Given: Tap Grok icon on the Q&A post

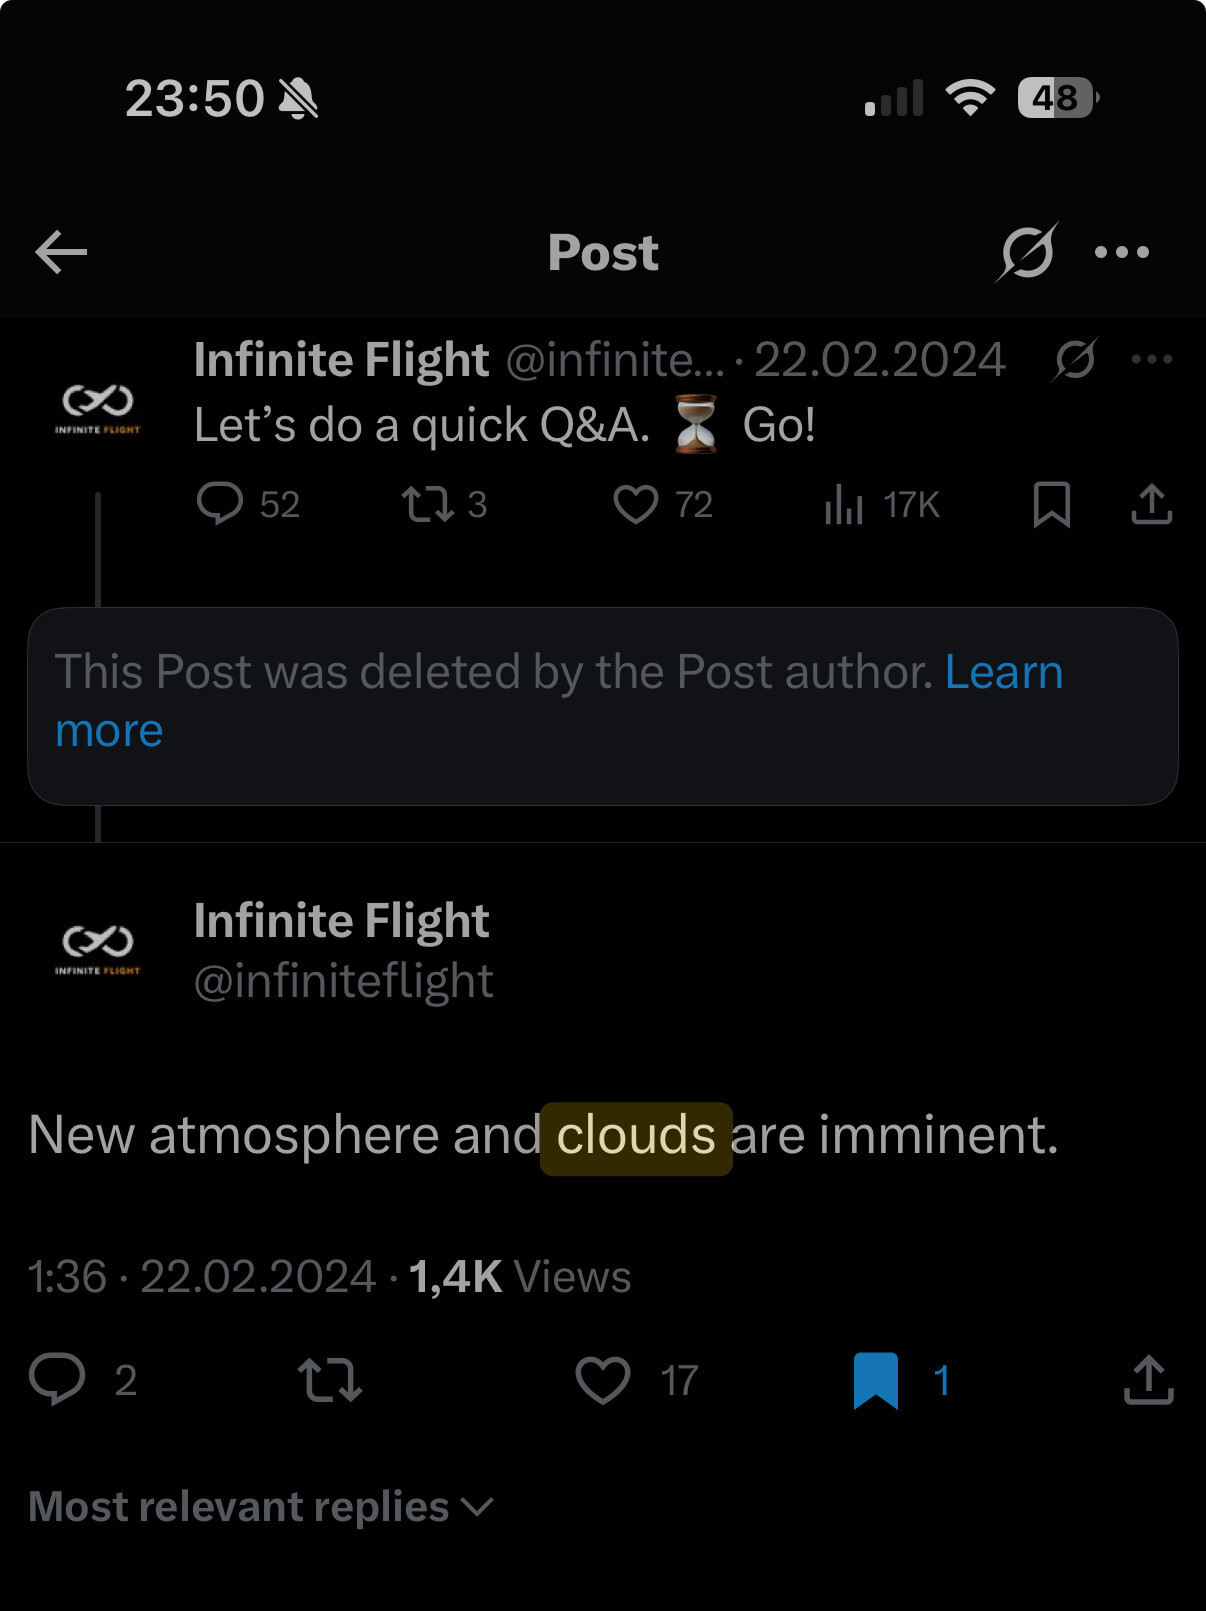Looking at the screenshot, I should [1075, 359].
